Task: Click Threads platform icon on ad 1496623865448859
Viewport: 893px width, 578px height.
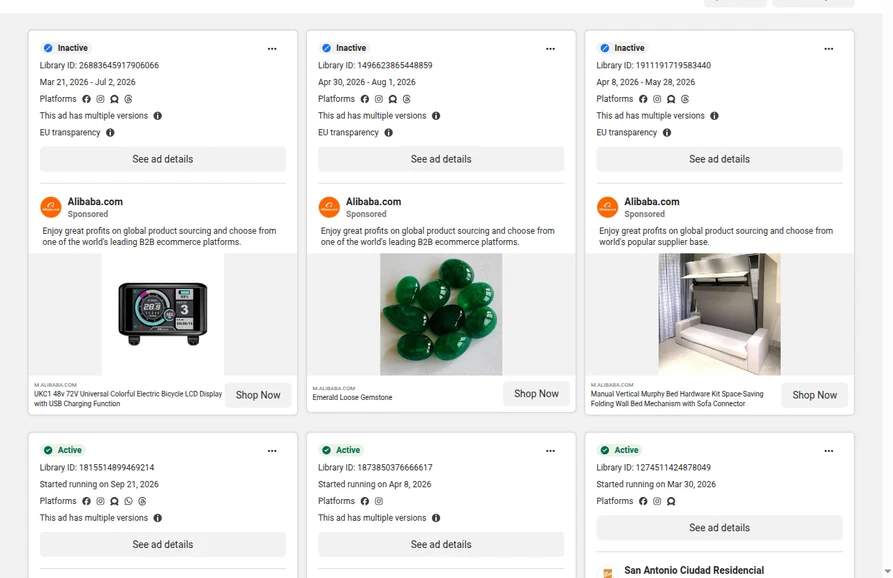Action: [407, 99]
